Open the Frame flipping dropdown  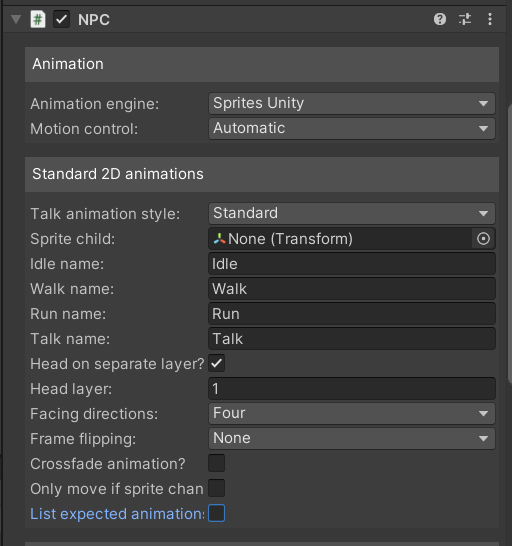(x=352, y=438)
